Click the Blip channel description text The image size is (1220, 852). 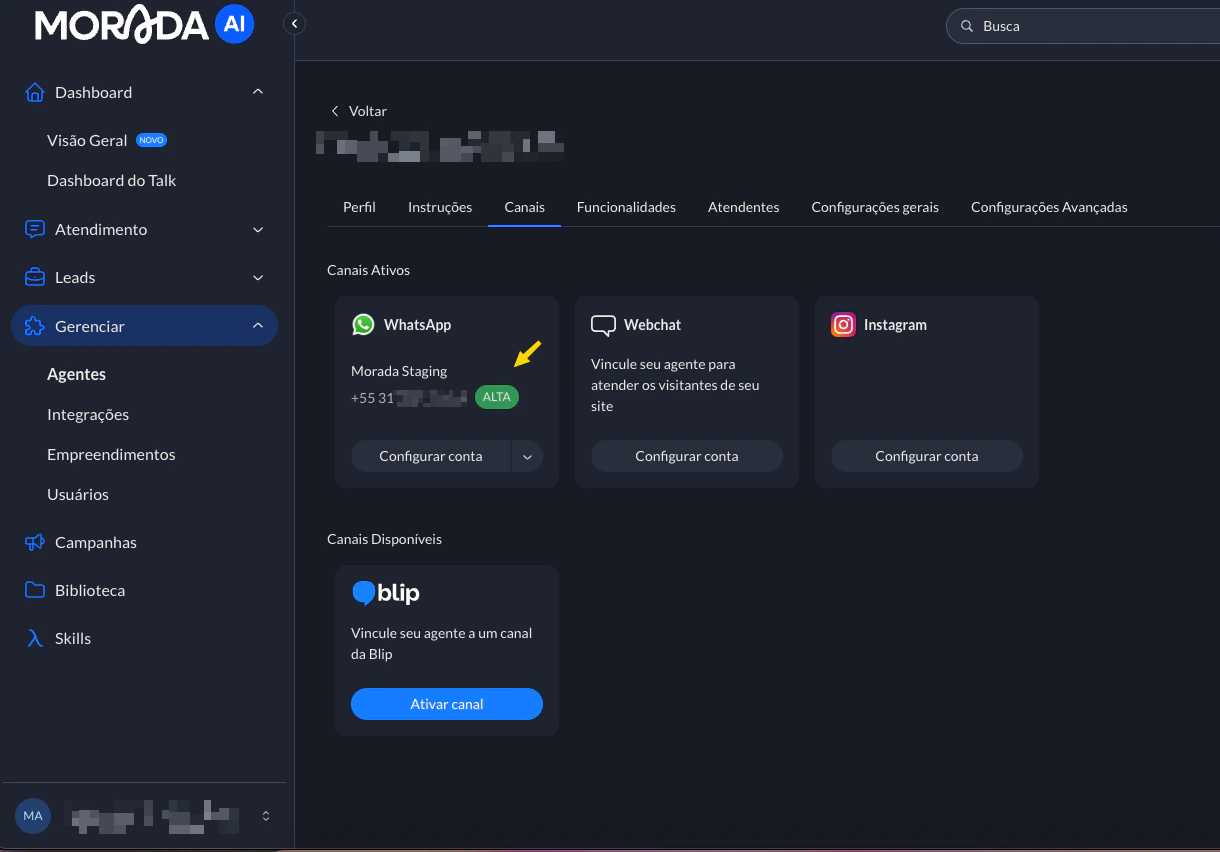click(442, 644)
